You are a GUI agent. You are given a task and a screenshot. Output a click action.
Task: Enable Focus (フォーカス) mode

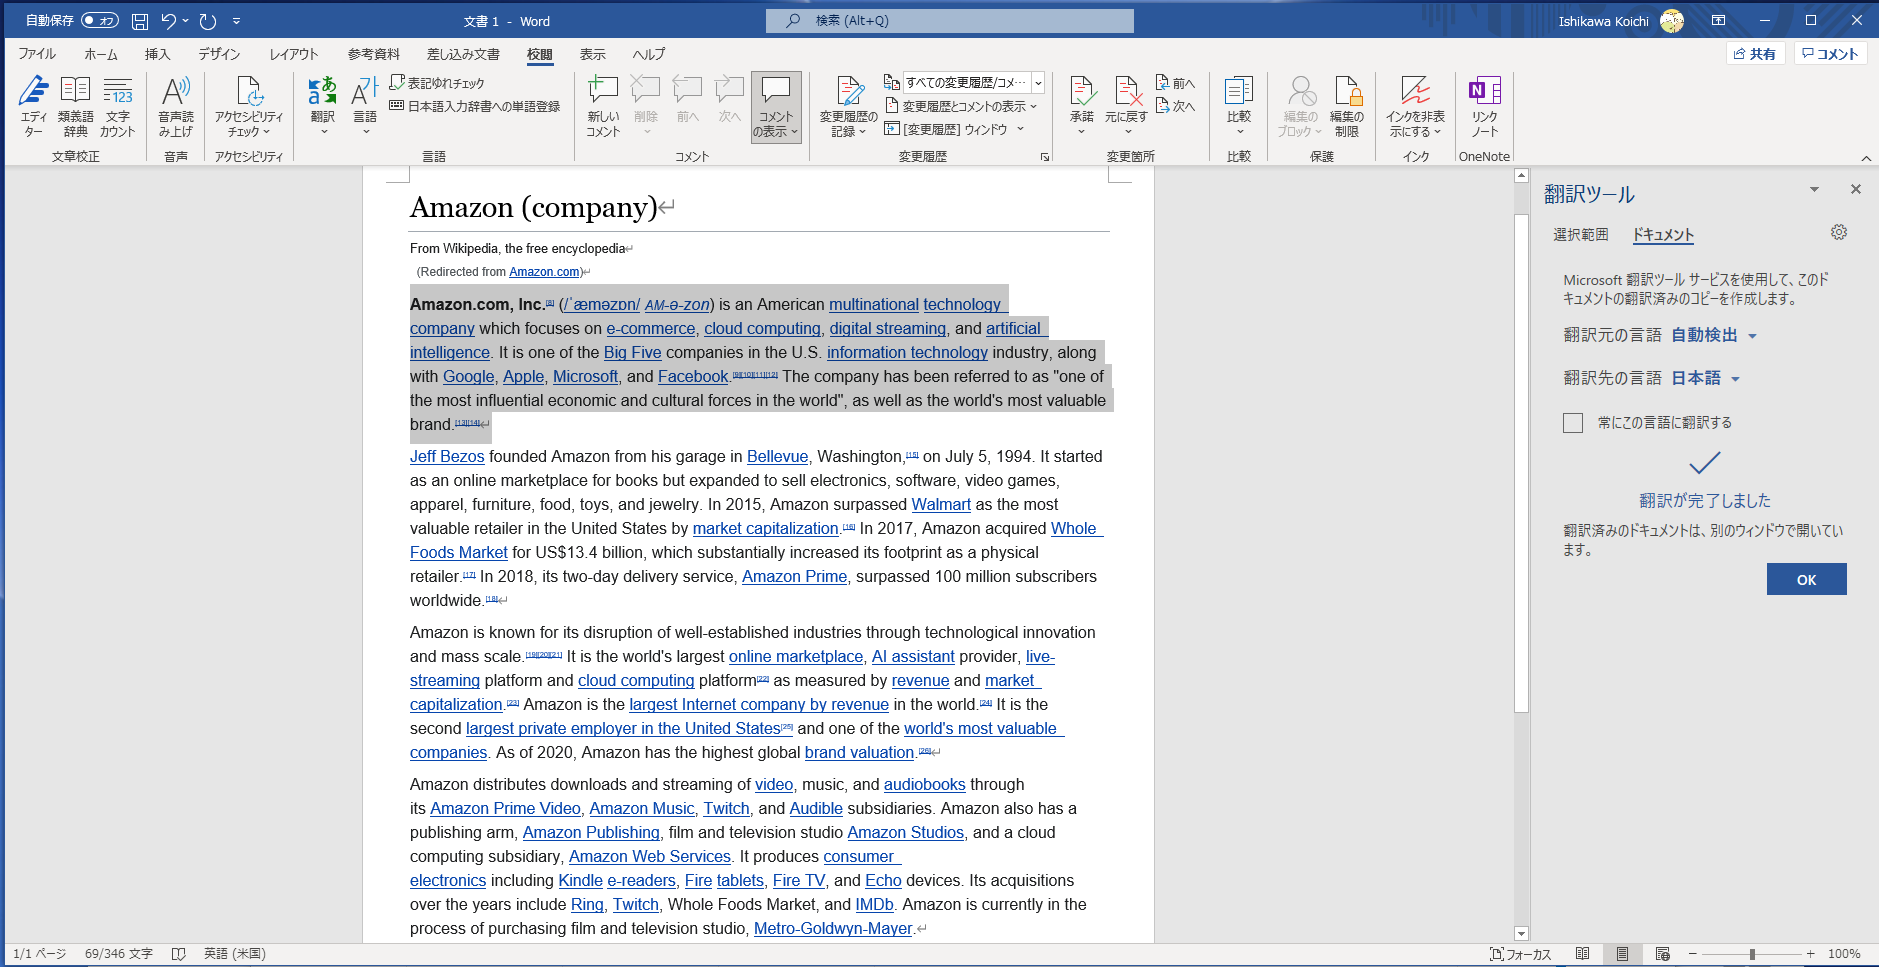click(x=1520, y=954)
